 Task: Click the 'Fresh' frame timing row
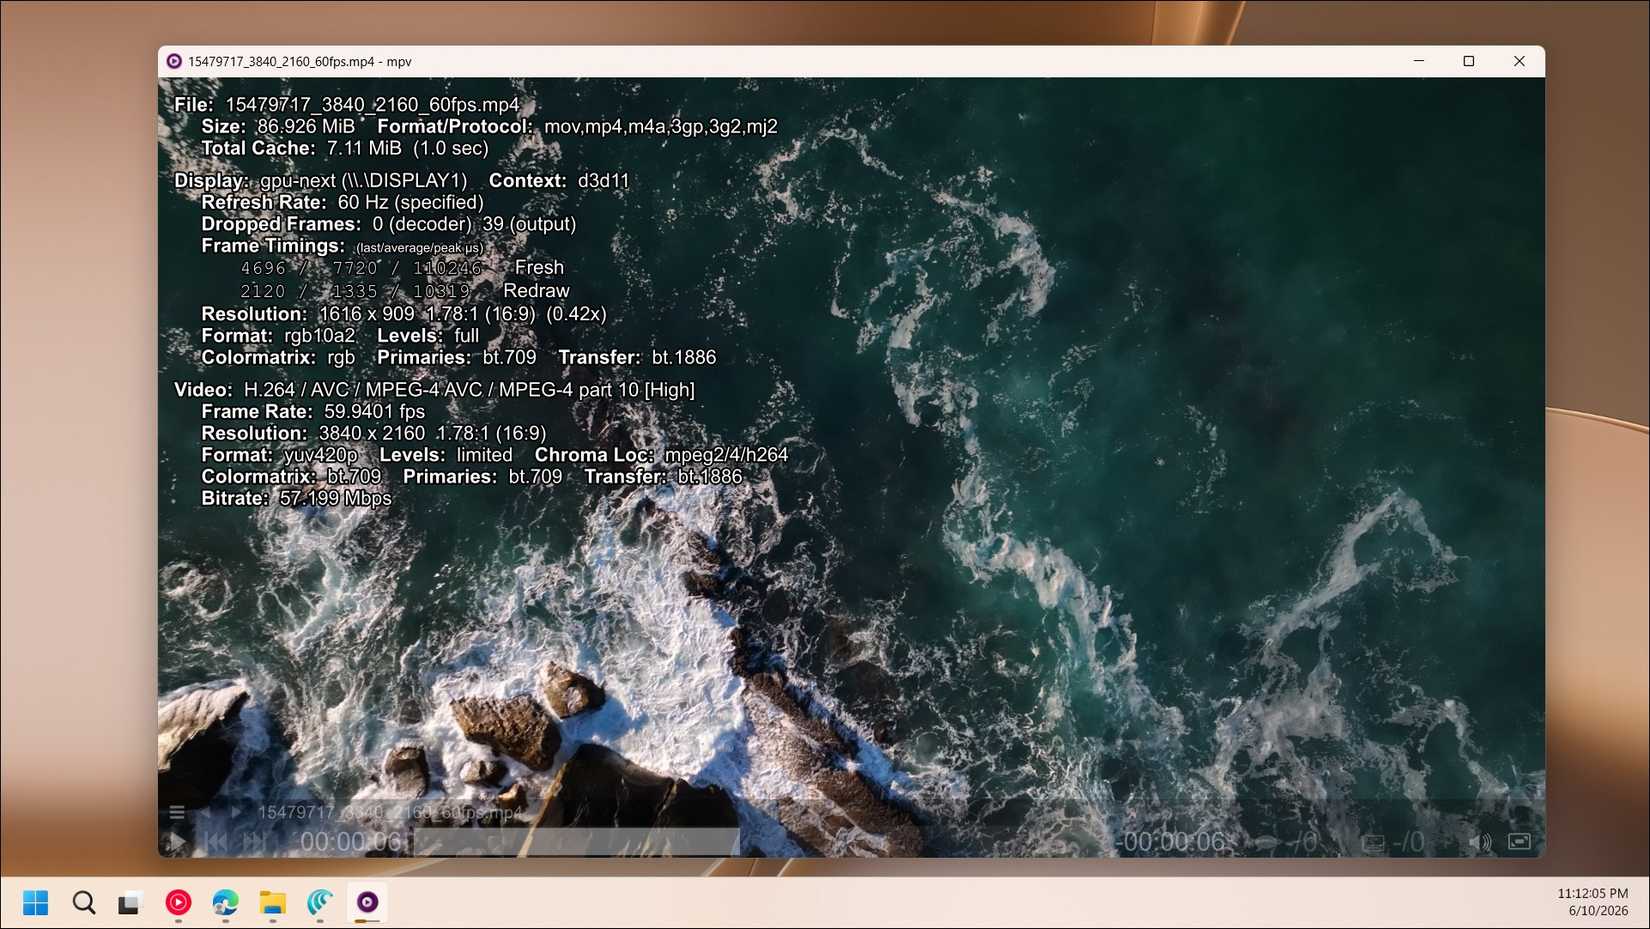point(402,268)
